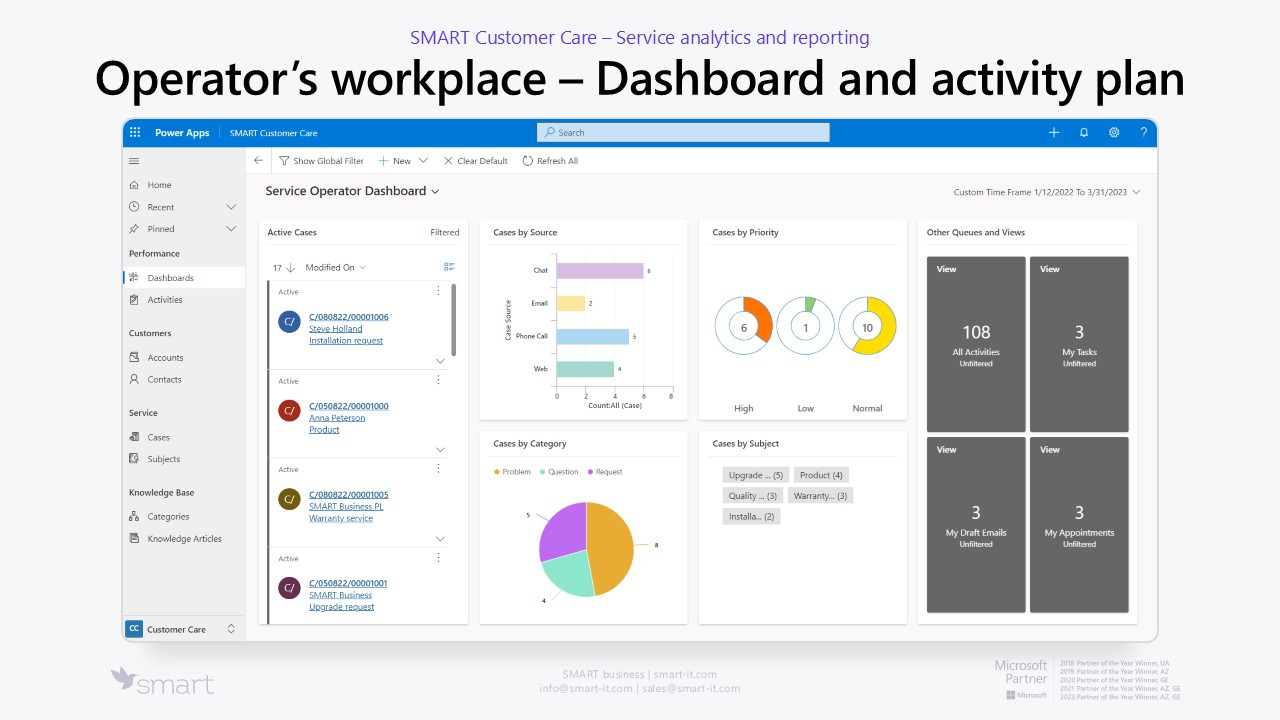This screenshot has width=1280, height=720.
Task: Filter by the Installa... (2) subject tag
Action: tap(751, 517)
